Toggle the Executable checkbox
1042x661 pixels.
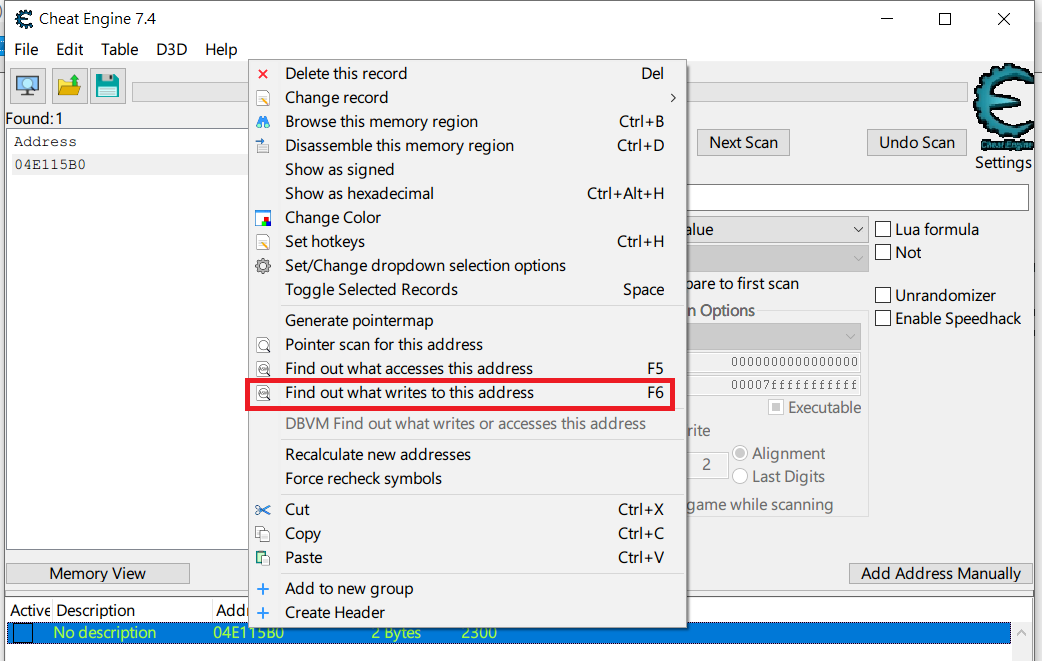click(776, 407)
